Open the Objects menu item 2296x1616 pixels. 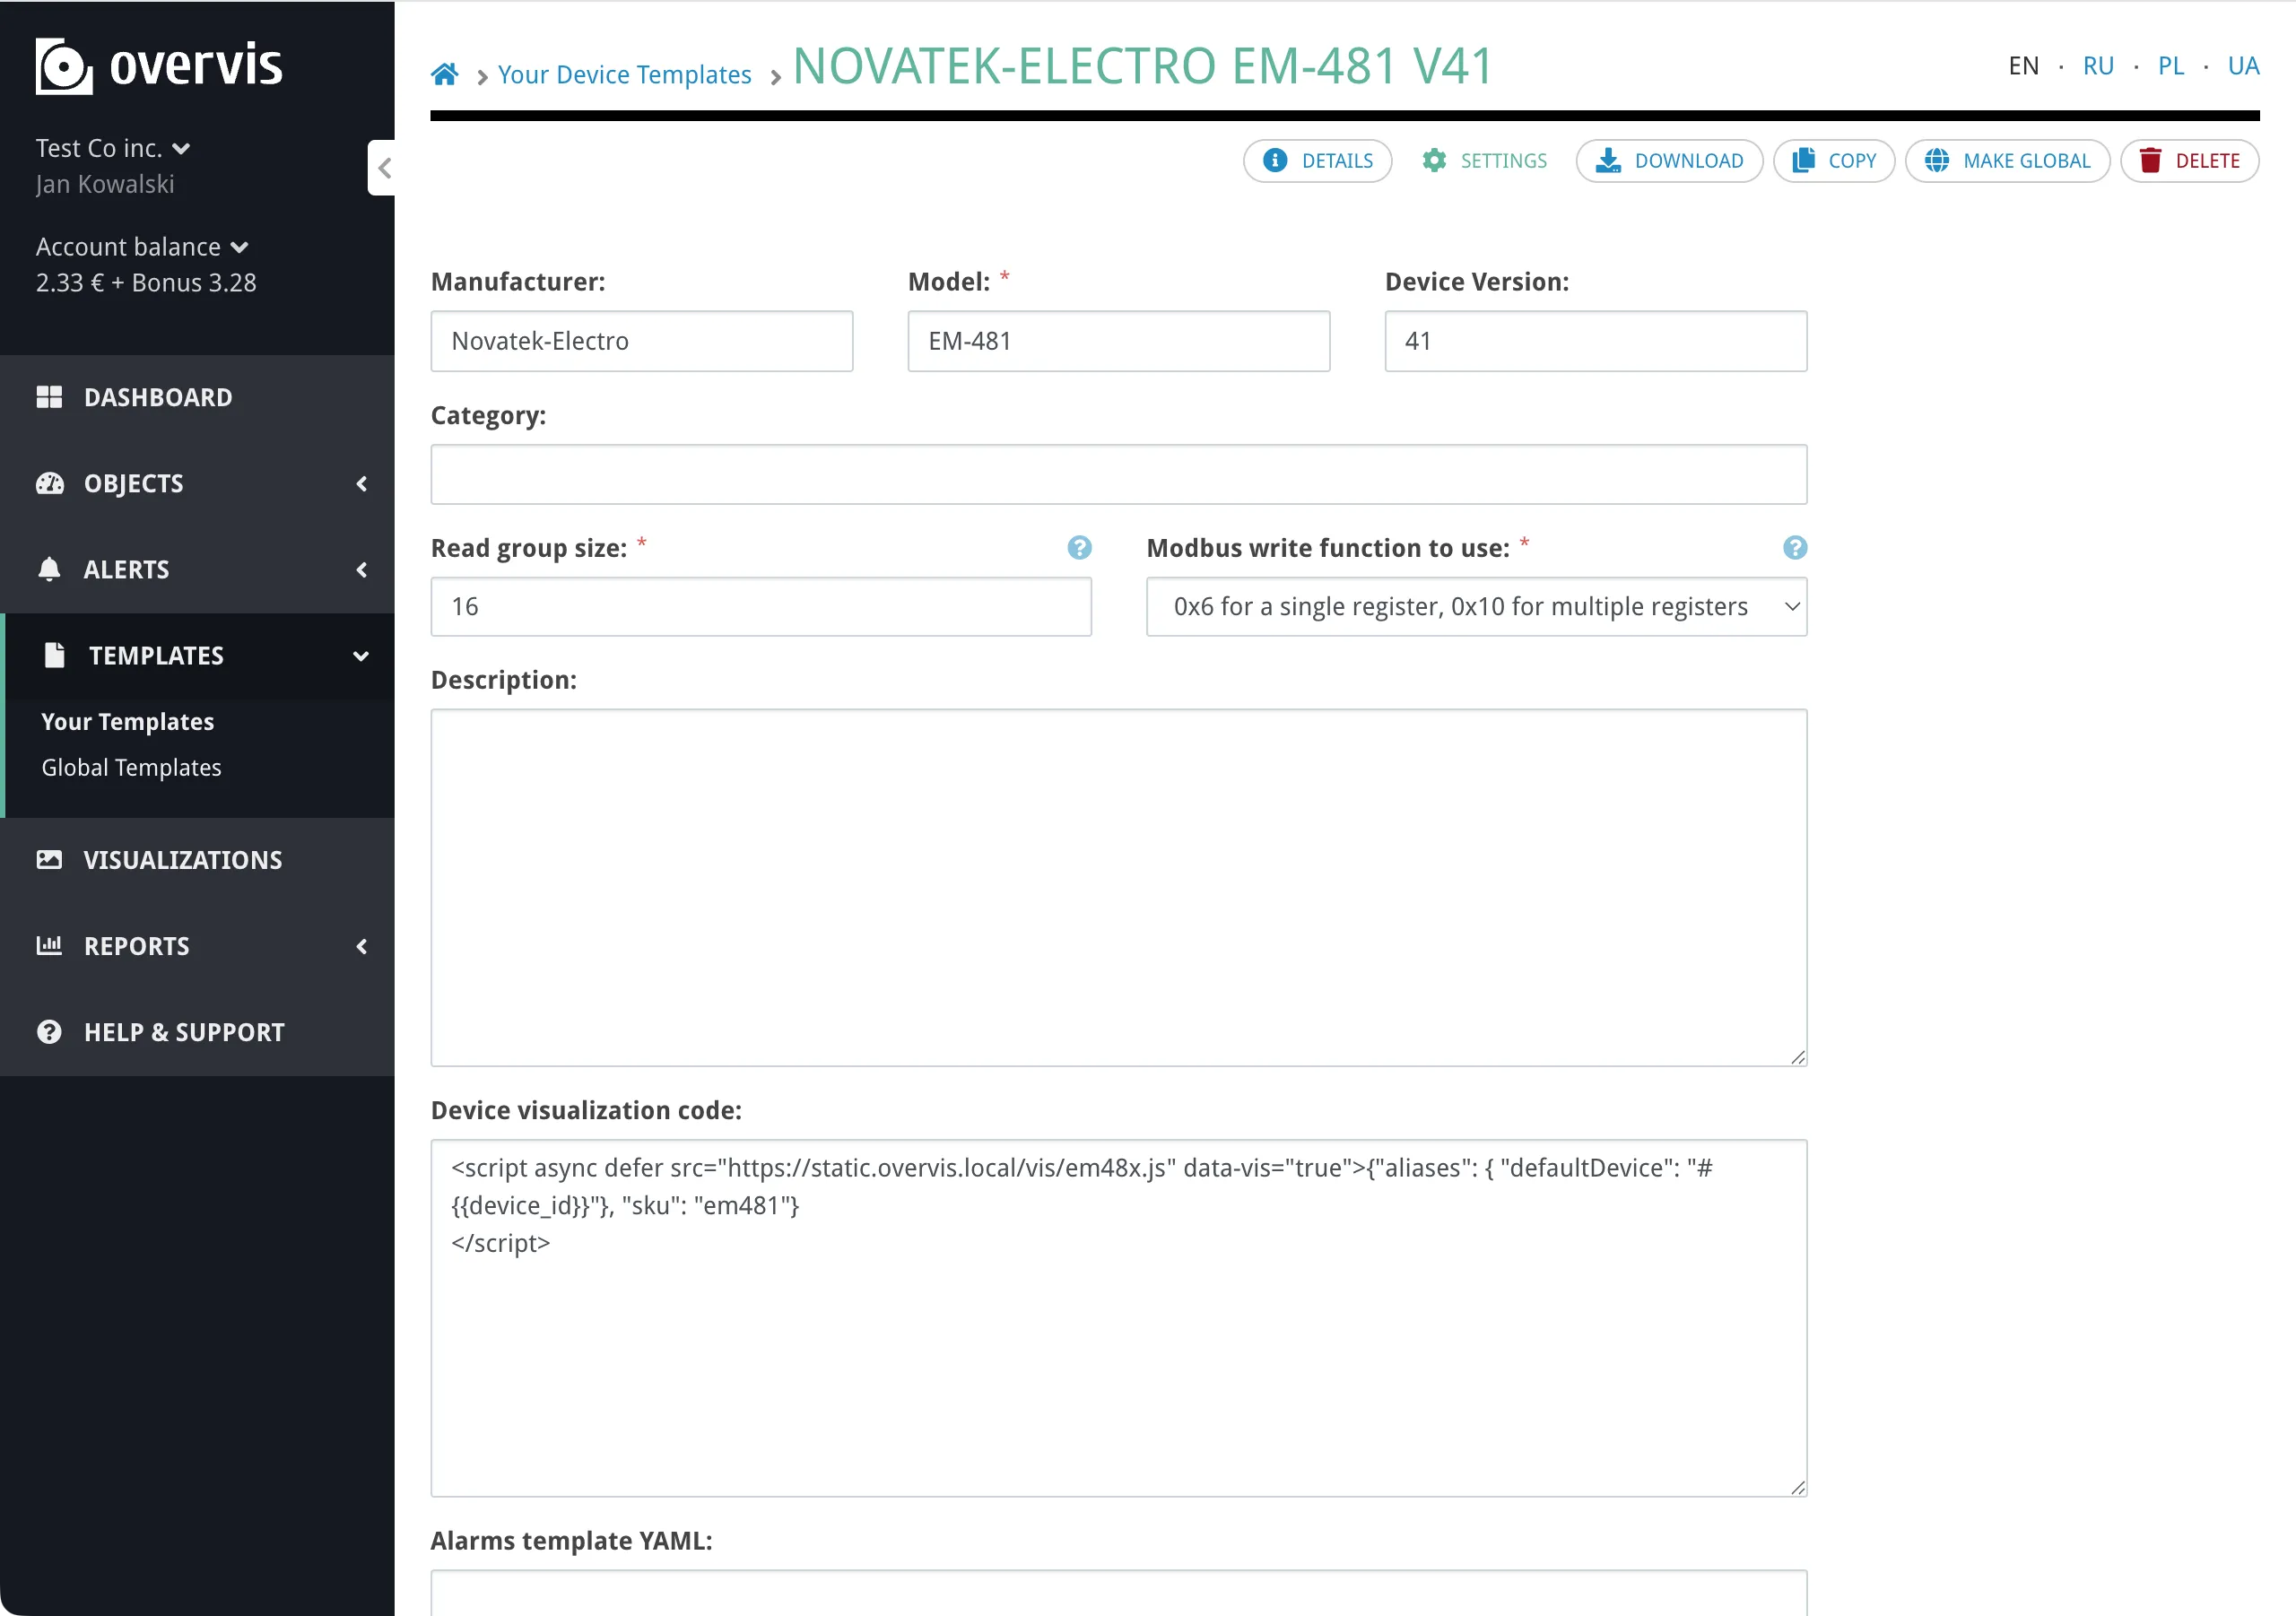pos(197,483)
